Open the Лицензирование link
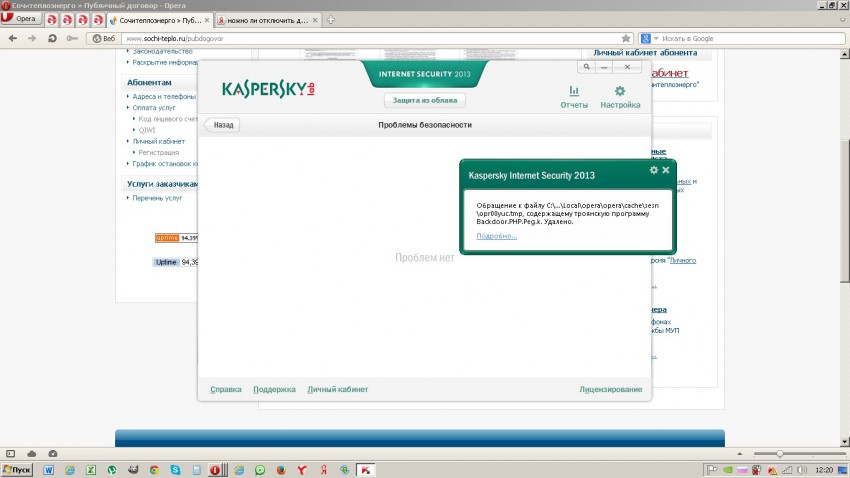Viewport: 850px width, 478px height. [610, 389]
